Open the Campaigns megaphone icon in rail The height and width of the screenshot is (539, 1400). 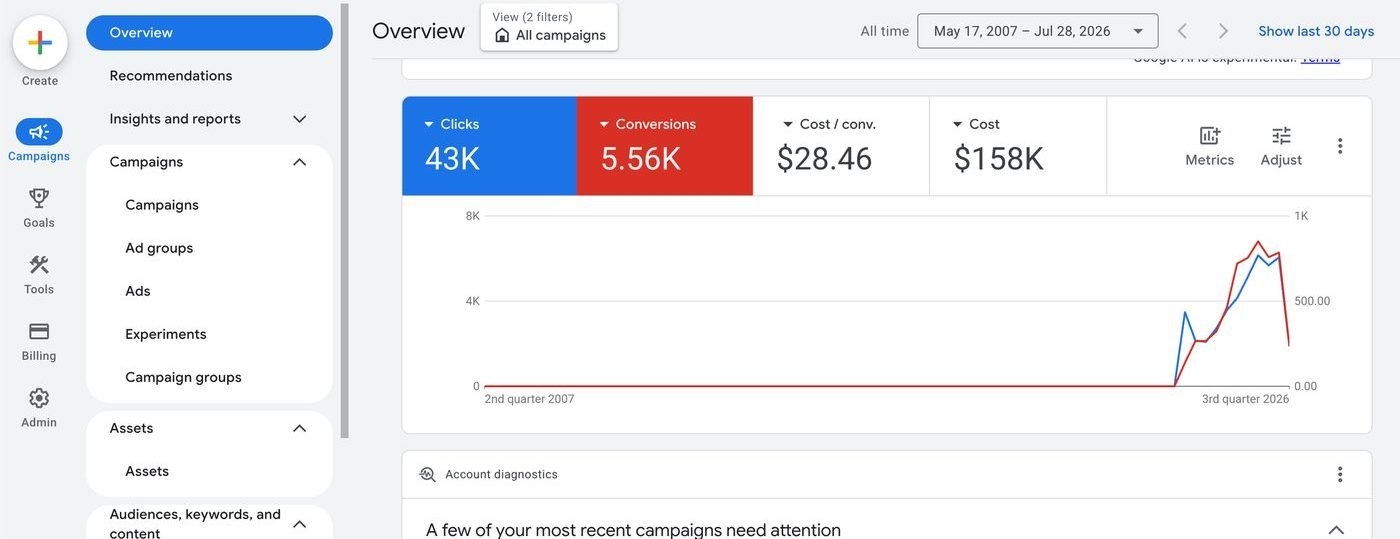click(39, 132)
